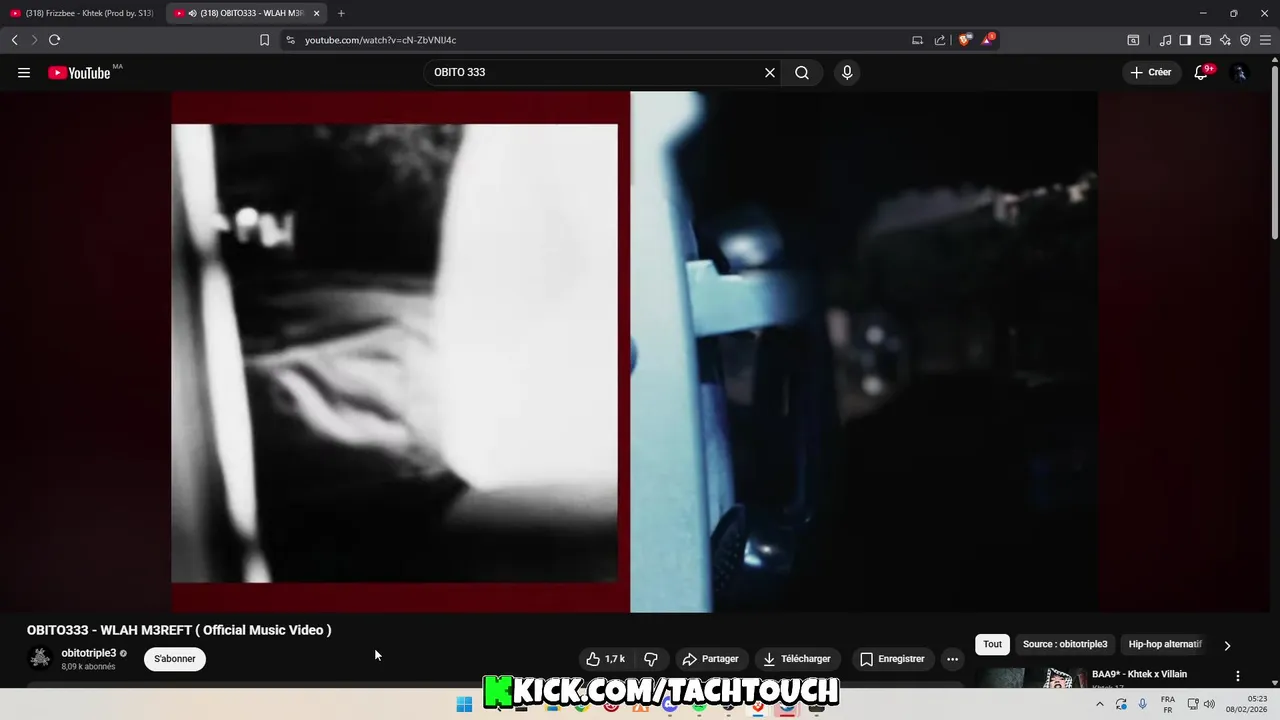The image size is (1280, 720).
Task: Install app / cast icon in address bar
Action: (917, 40)
